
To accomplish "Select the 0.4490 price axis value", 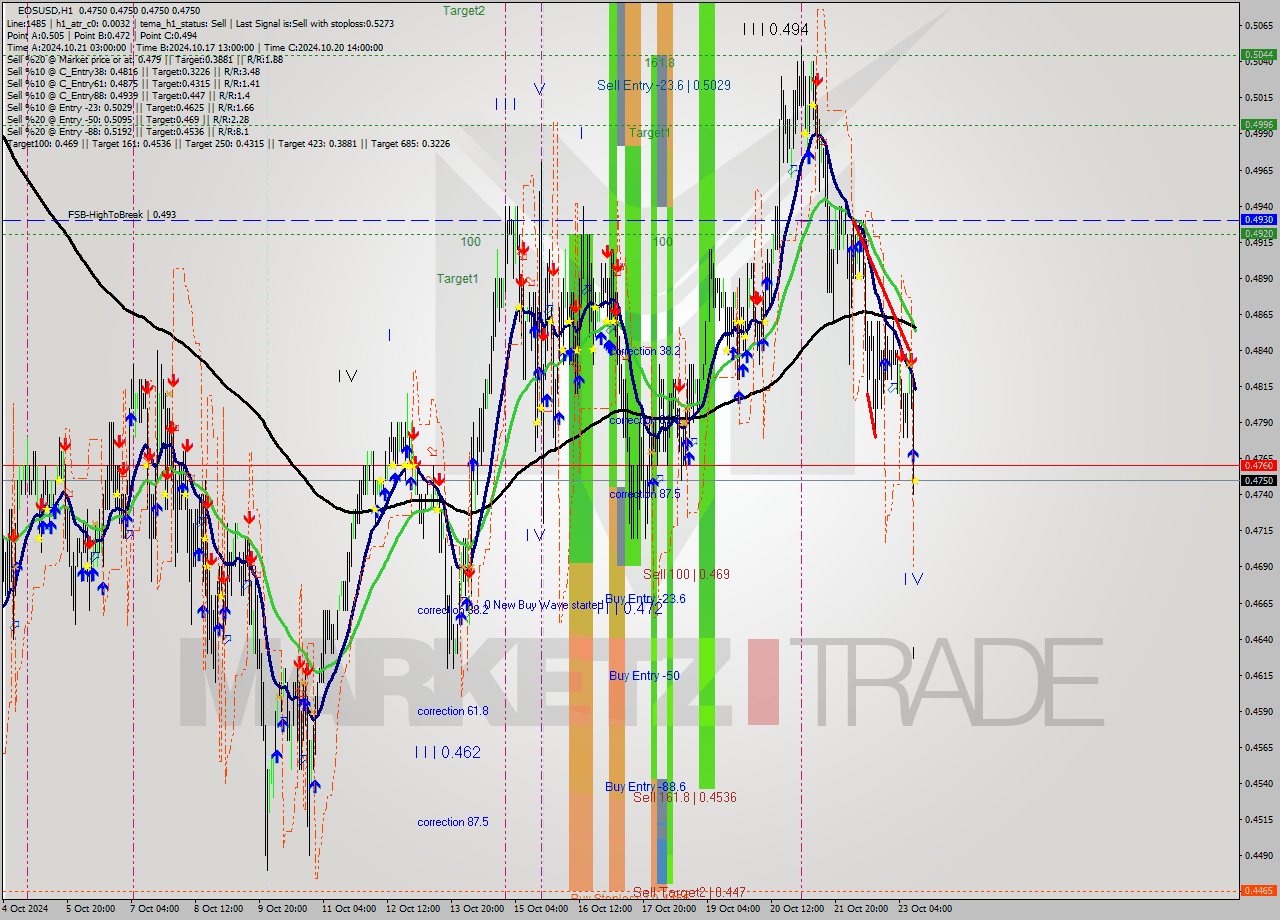I will [x=1257, y=855].
